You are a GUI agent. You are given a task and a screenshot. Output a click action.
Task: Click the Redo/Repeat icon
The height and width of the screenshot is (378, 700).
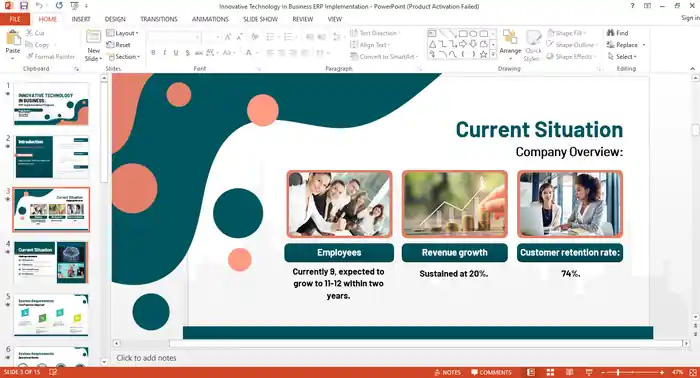coord(59,6)
